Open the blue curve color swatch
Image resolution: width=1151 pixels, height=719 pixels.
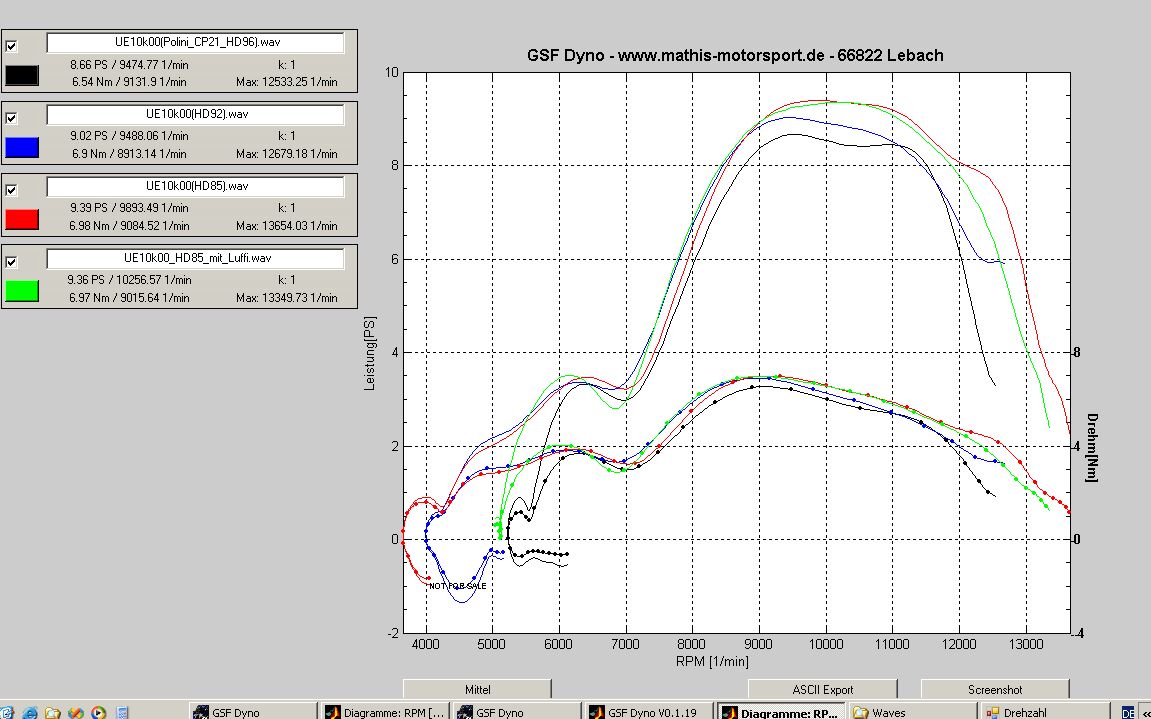[x=22, y=147]
